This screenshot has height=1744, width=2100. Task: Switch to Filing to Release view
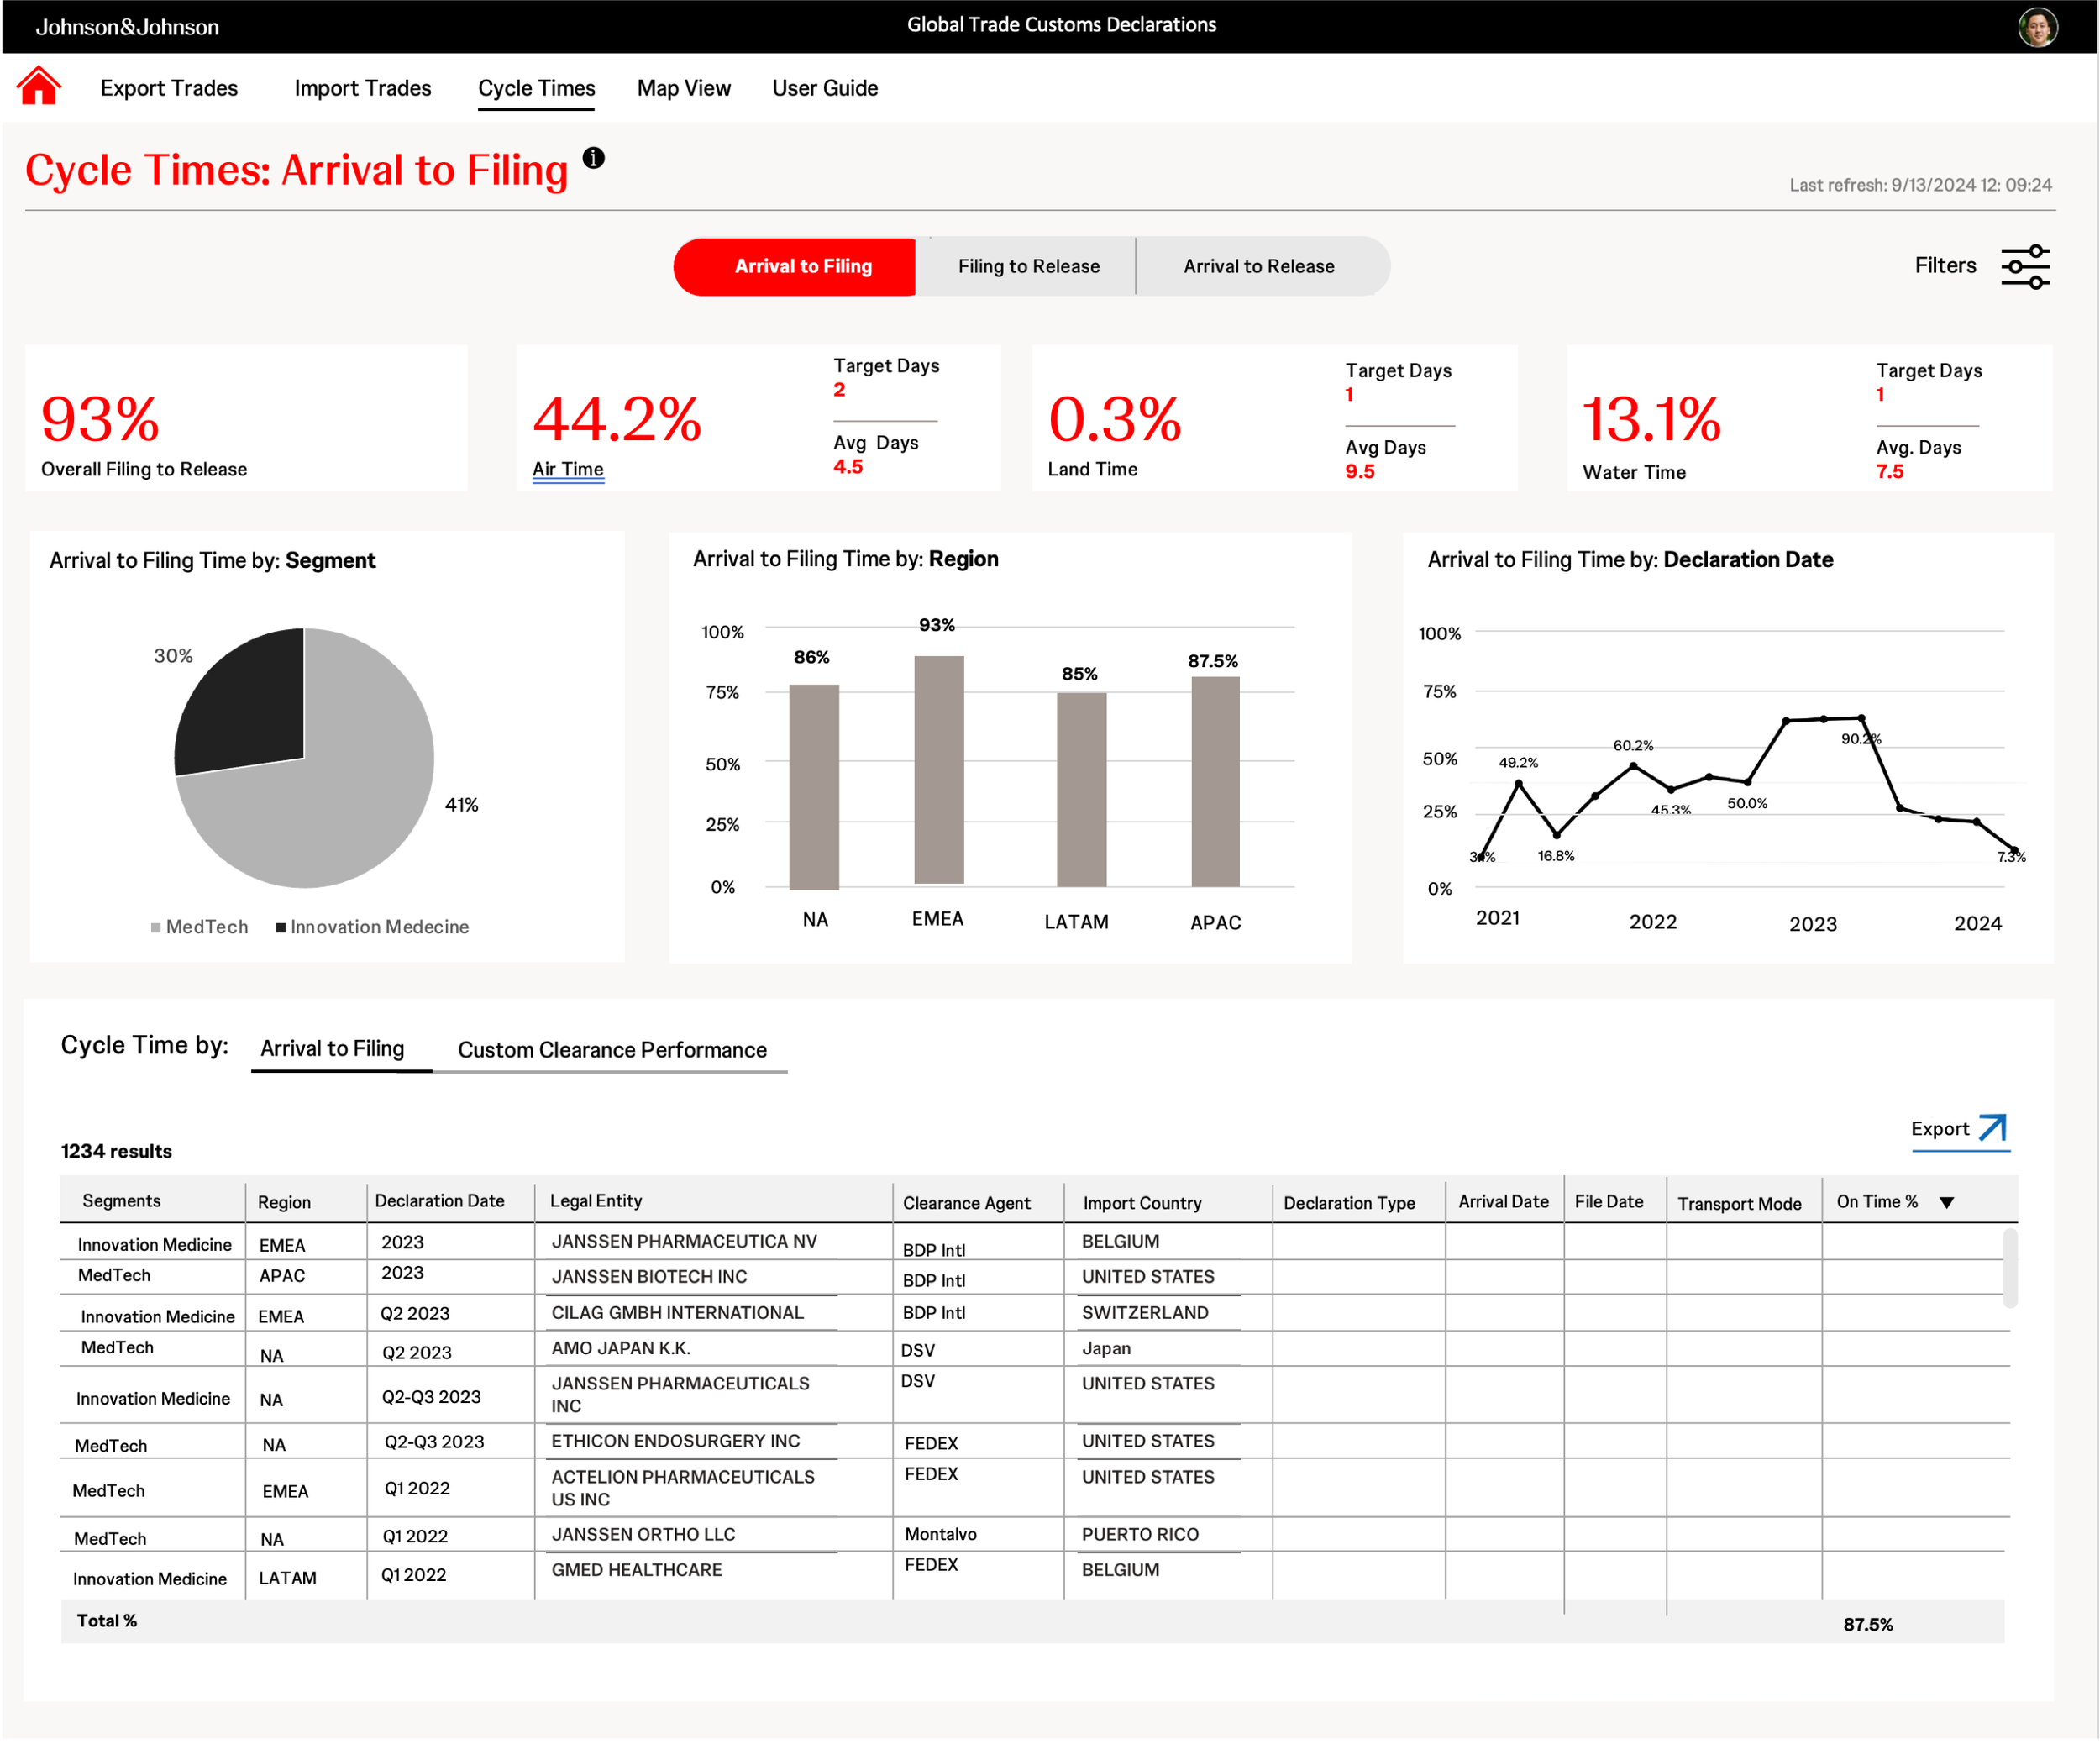(x=1028, y=266)
